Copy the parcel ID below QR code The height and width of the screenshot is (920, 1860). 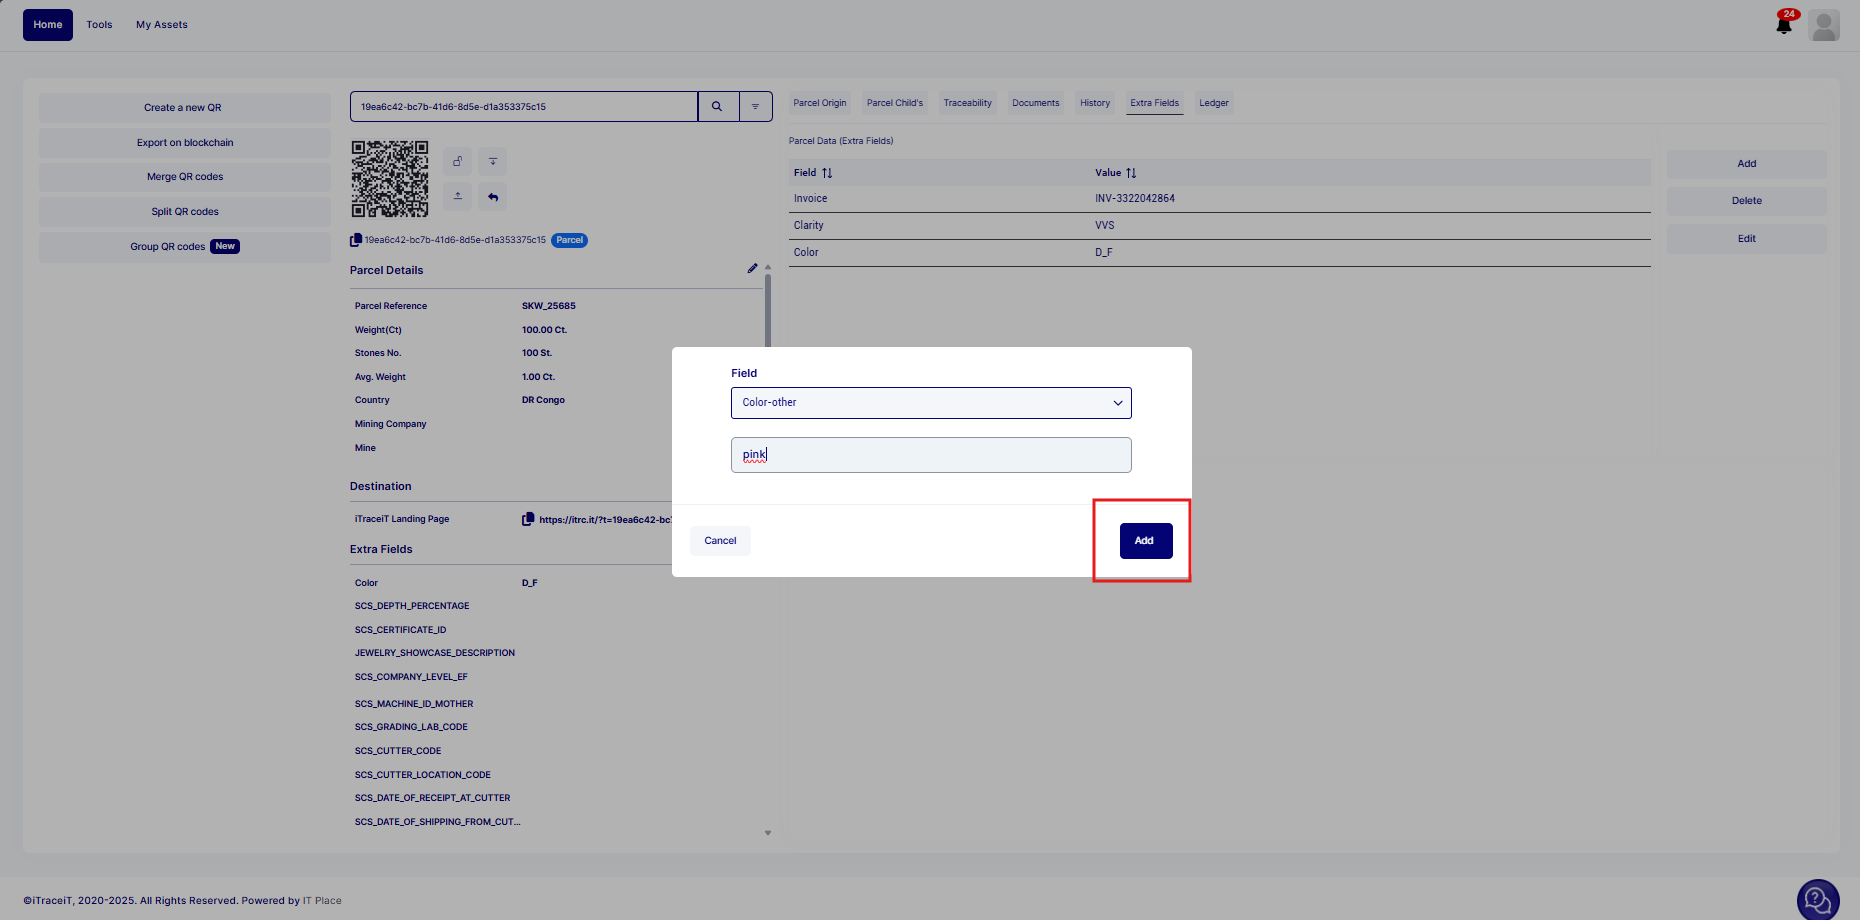(x=356, y=240)
